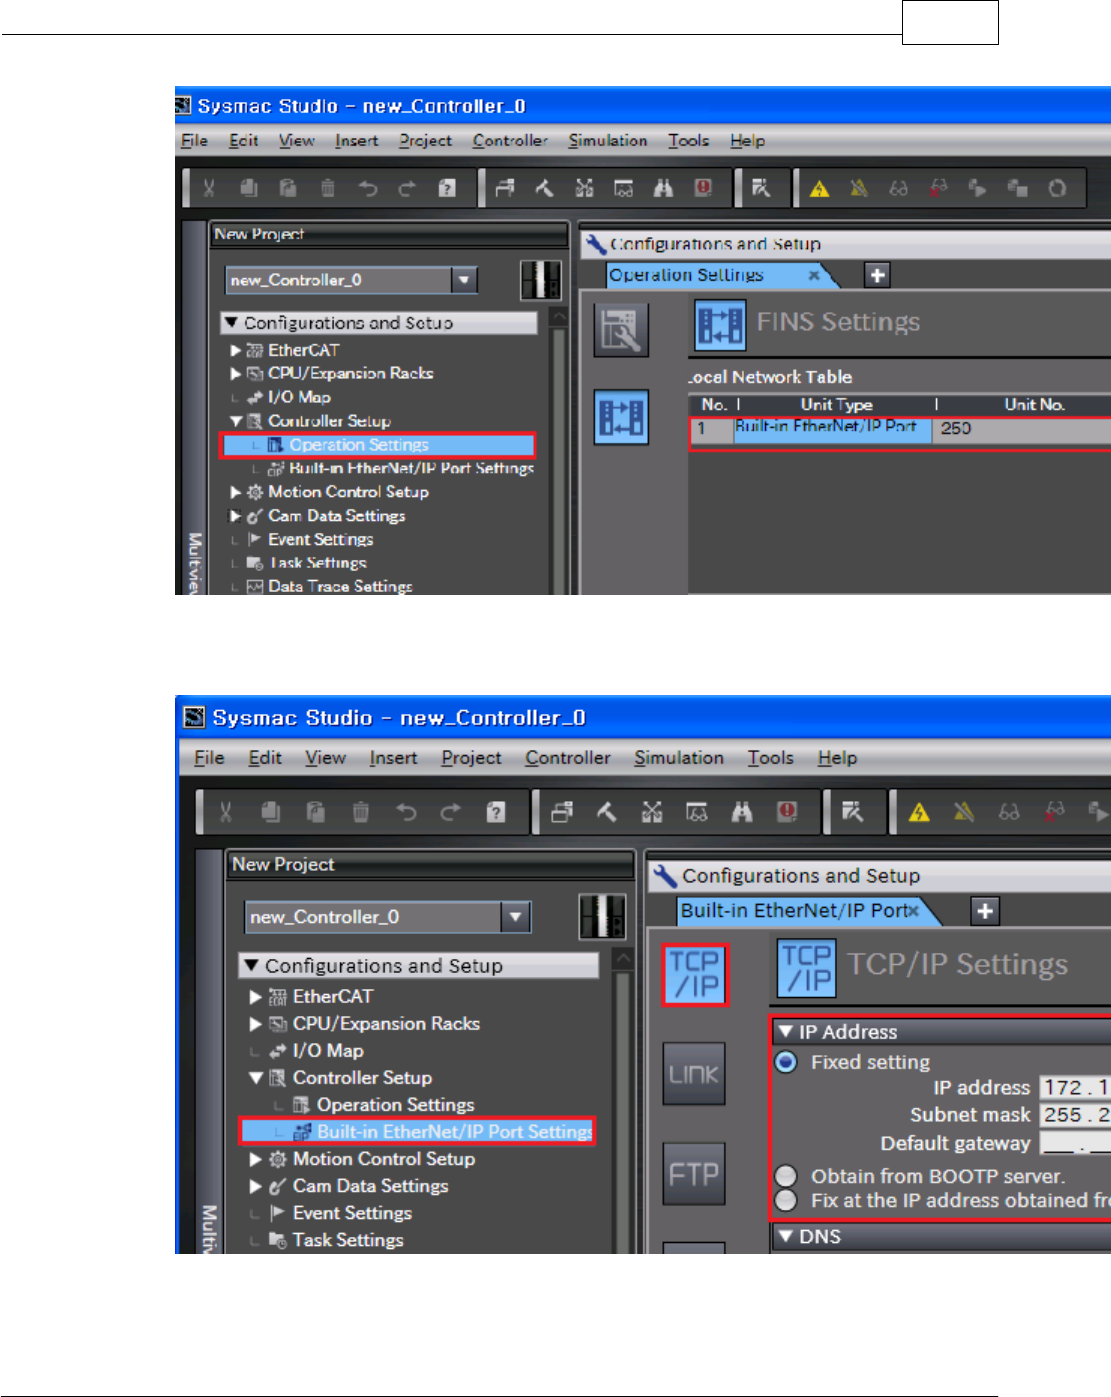Select the Obtain from BOOTP server option
The image size is (1111, 1397).
[x=787, y=1176]
